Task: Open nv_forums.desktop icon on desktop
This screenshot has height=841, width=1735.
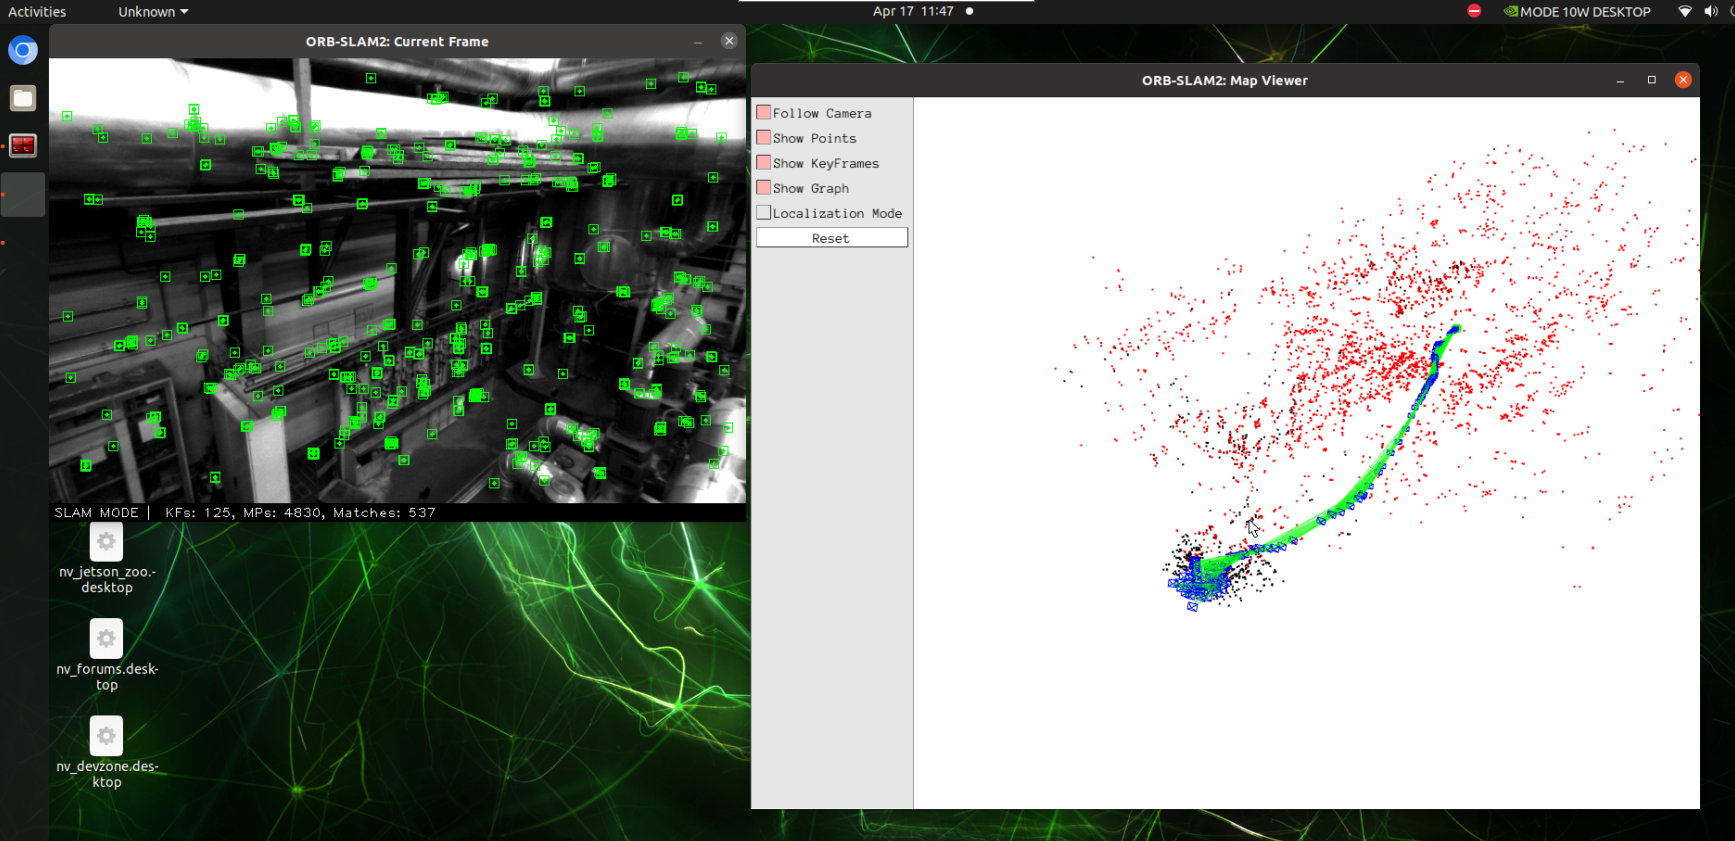Action: 107,655
